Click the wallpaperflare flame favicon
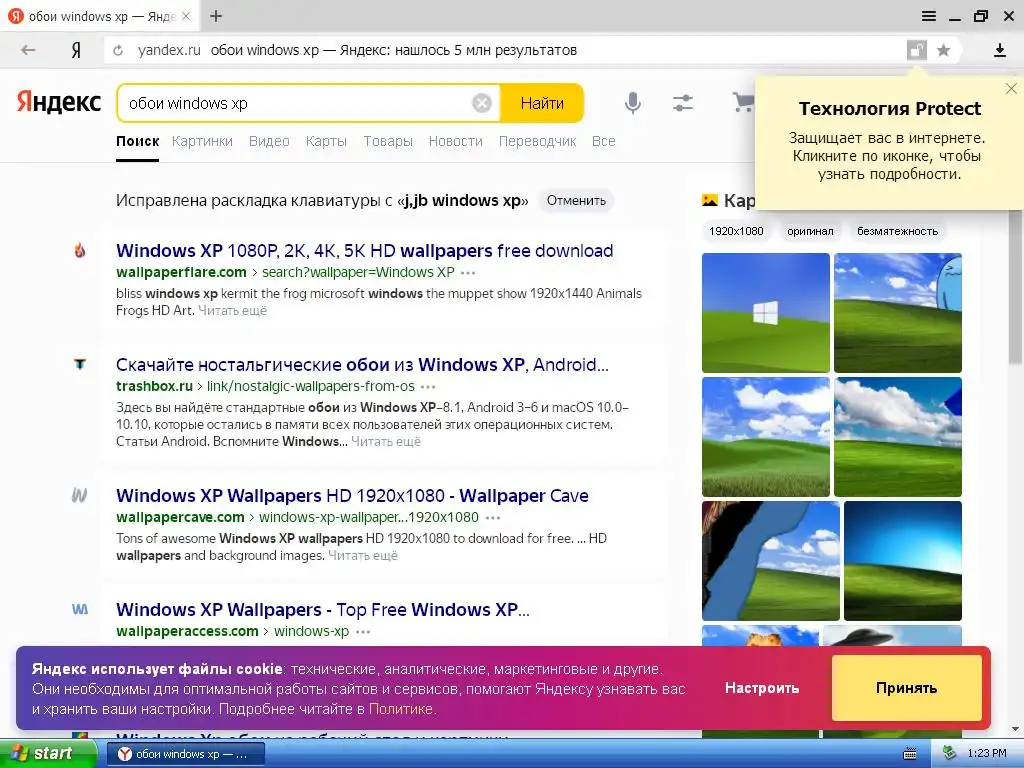 click(80, 250)
